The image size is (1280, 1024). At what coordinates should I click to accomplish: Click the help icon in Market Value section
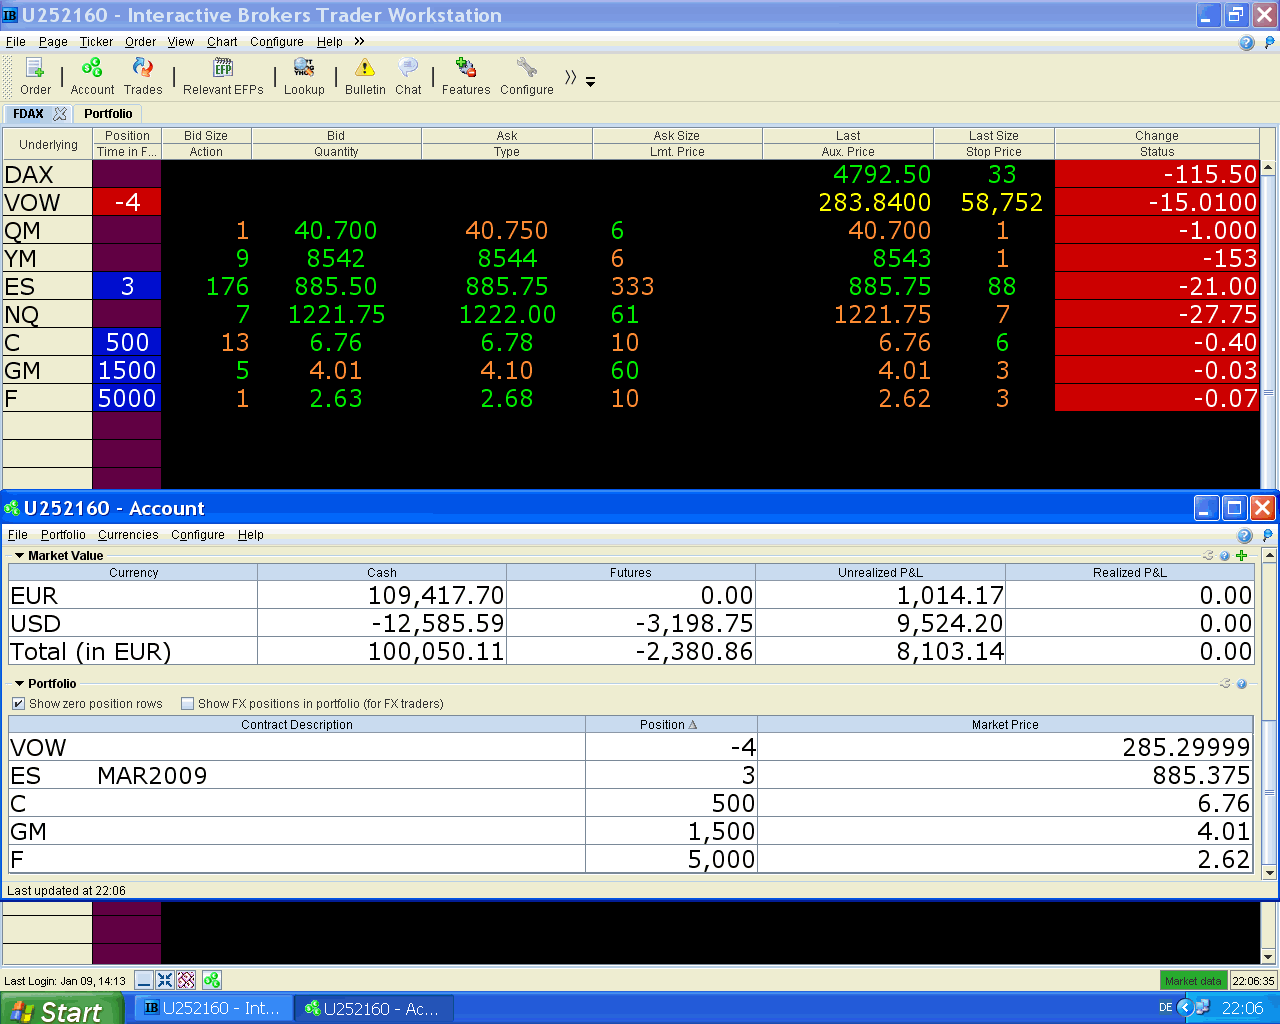click(x=1225, y=556)
